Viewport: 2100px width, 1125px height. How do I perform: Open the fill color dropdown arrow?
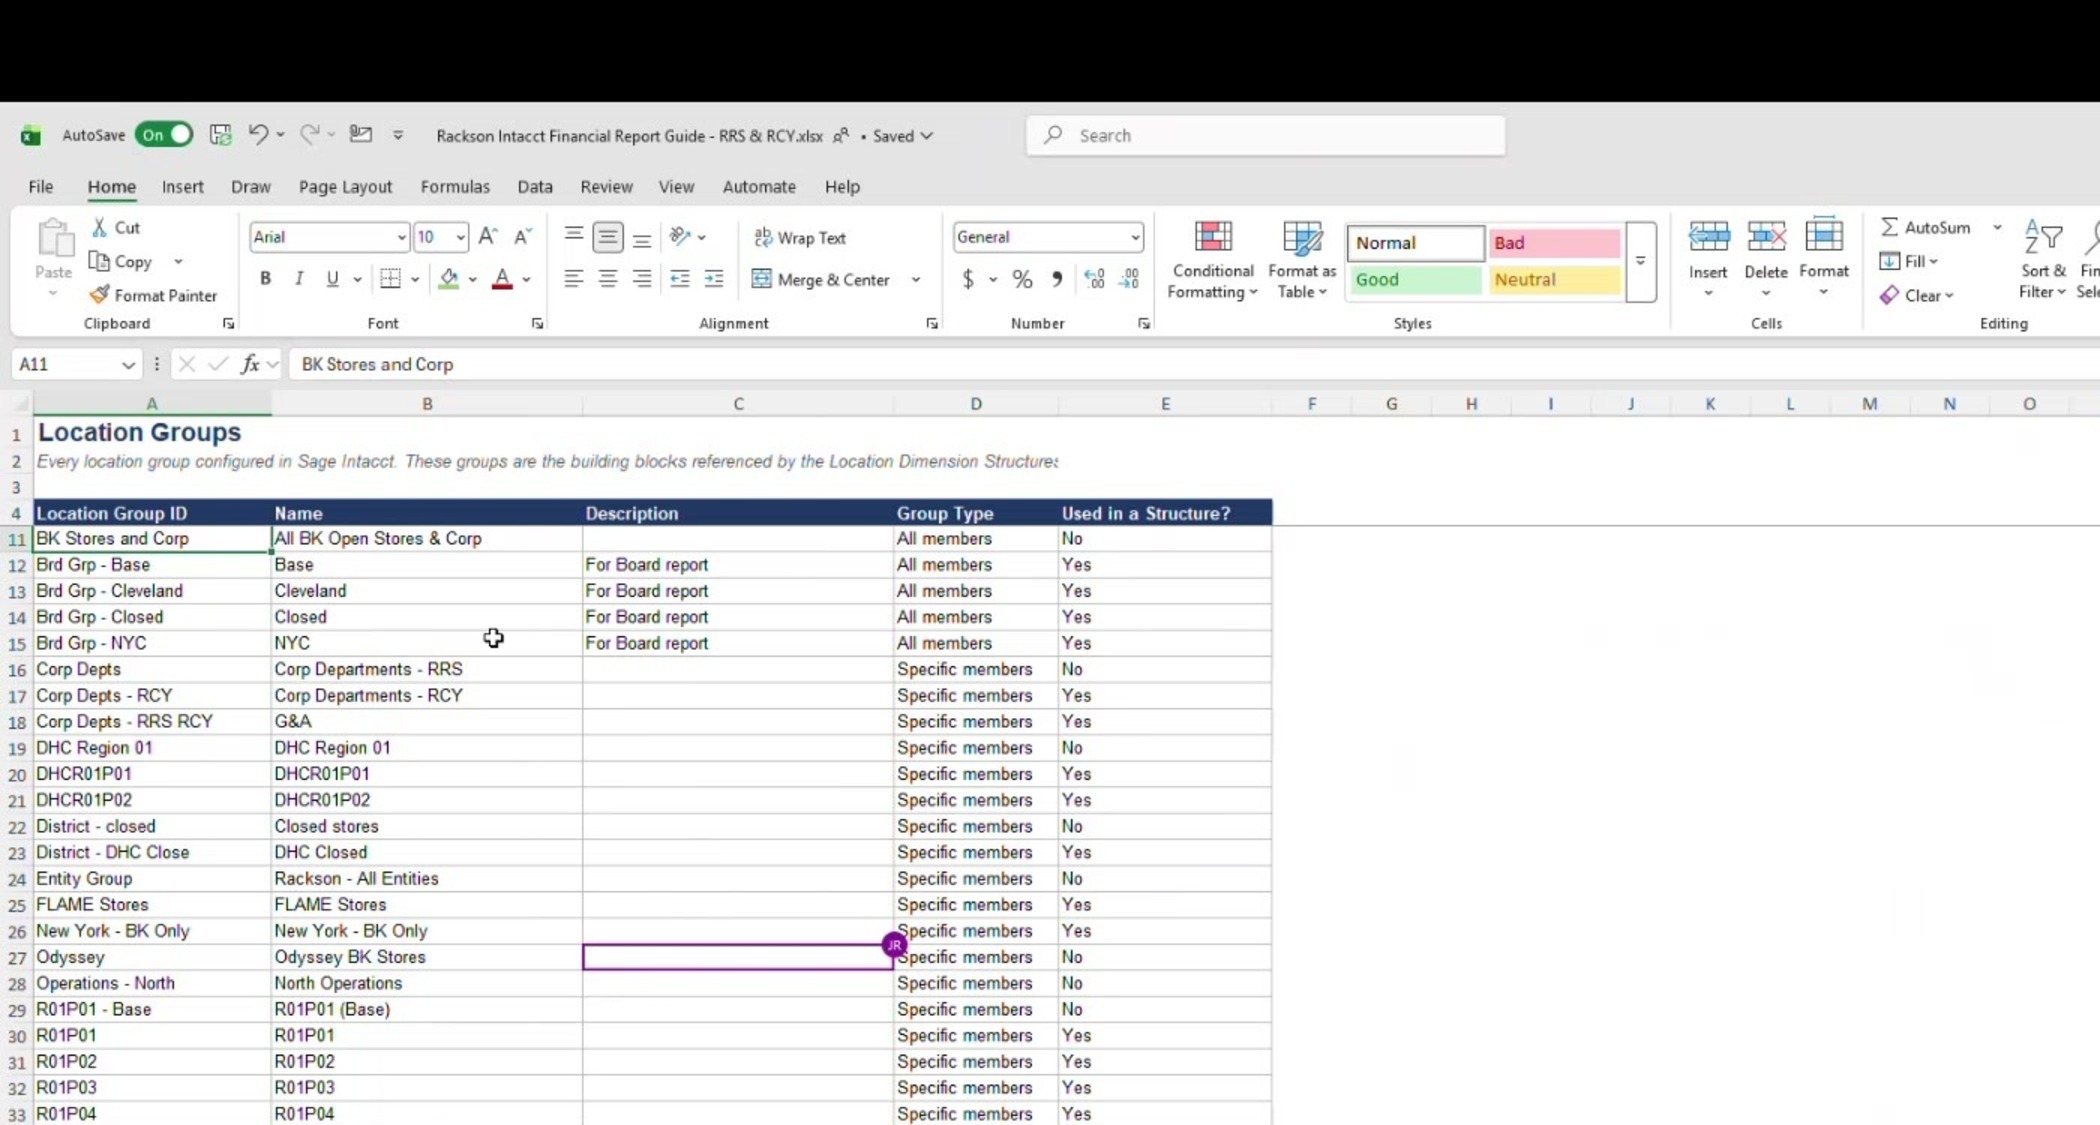click(472, 280)
